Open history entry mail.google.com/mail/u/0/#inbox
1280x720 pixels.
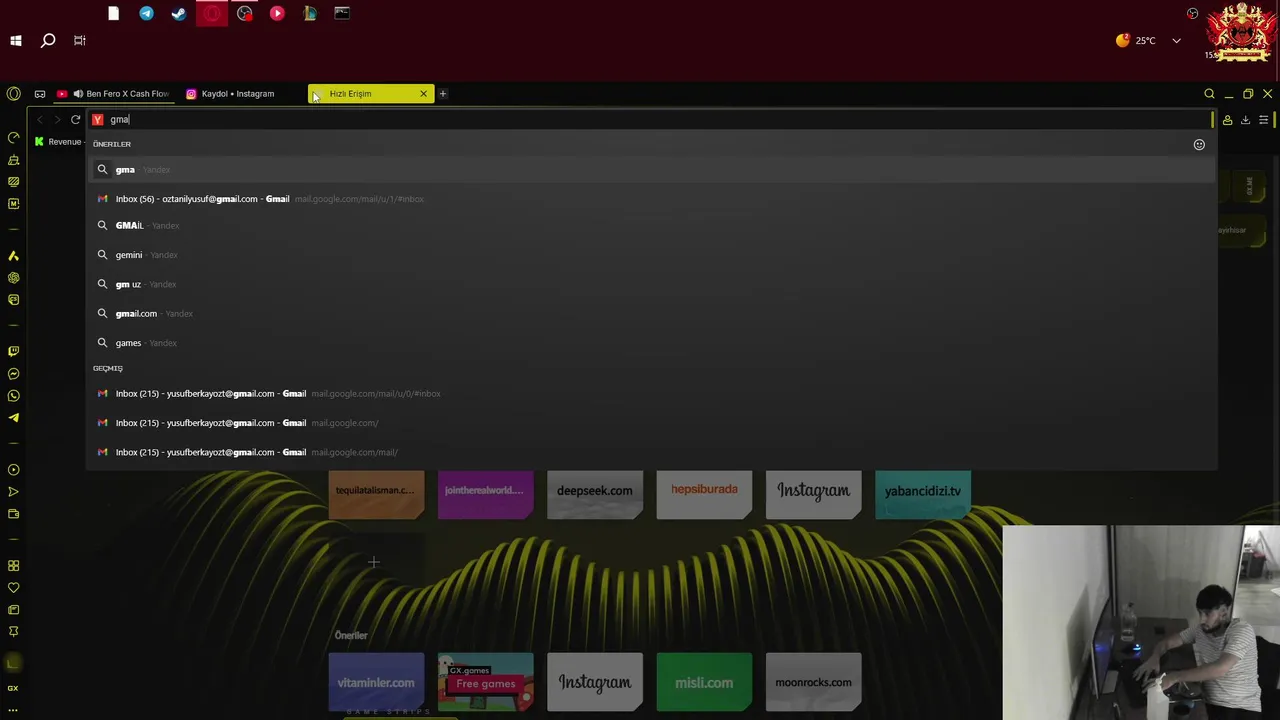point(651,394)
